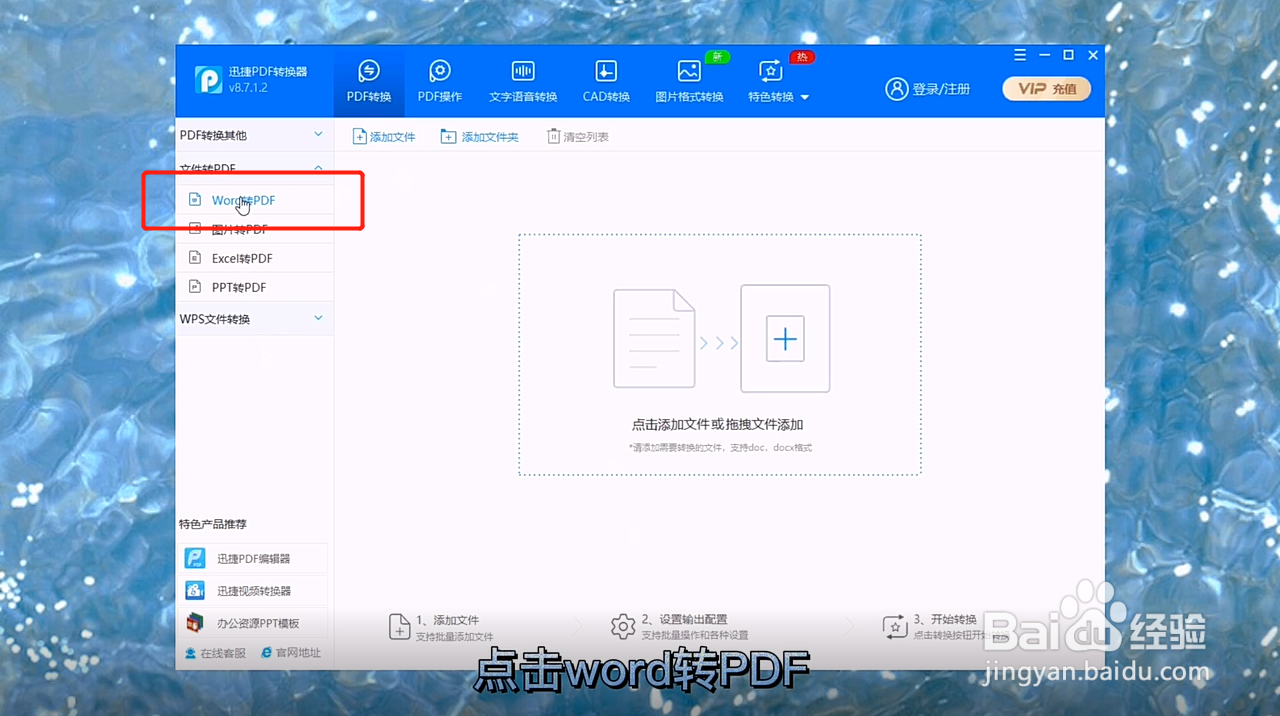This screenshot has height=716, width=1280.
Task: Expand the WPS文件转换 section
Action: click(254, 319)
